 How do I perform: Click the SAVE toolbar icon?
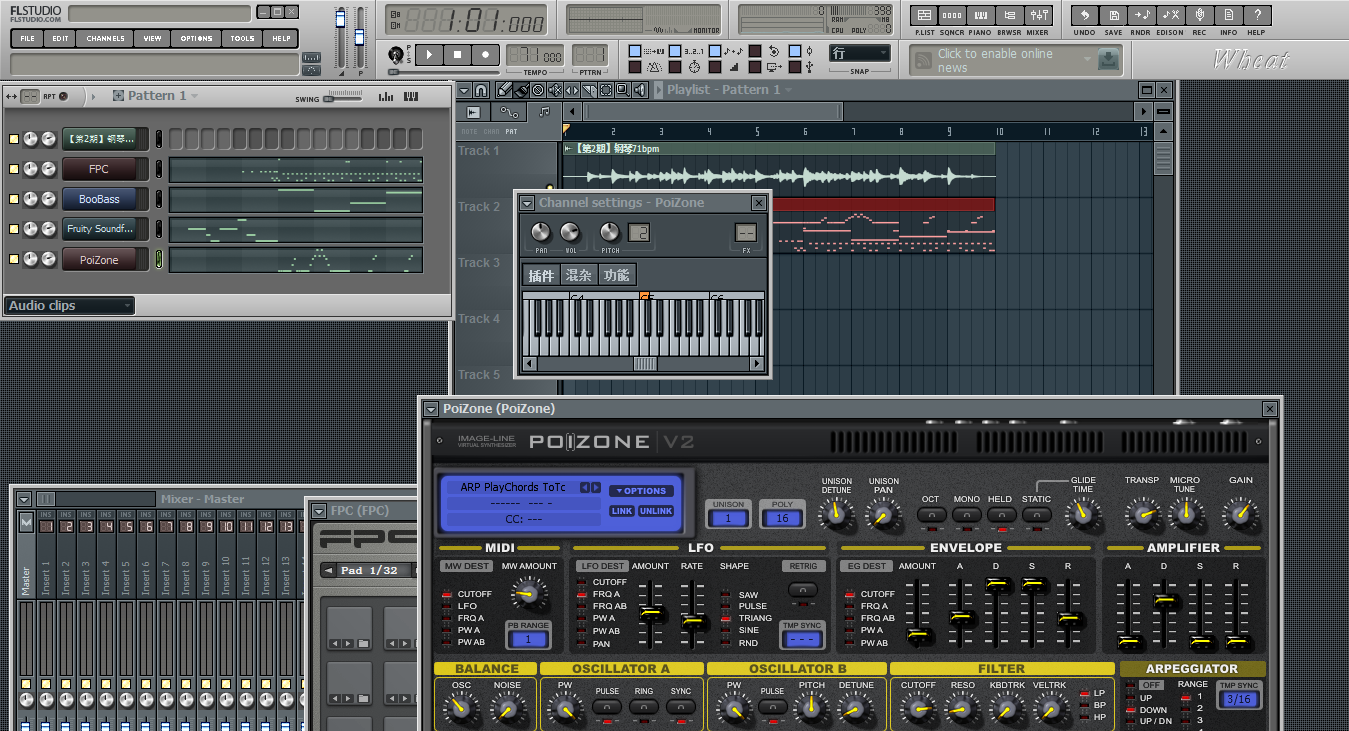click(x=1113, y=16)
